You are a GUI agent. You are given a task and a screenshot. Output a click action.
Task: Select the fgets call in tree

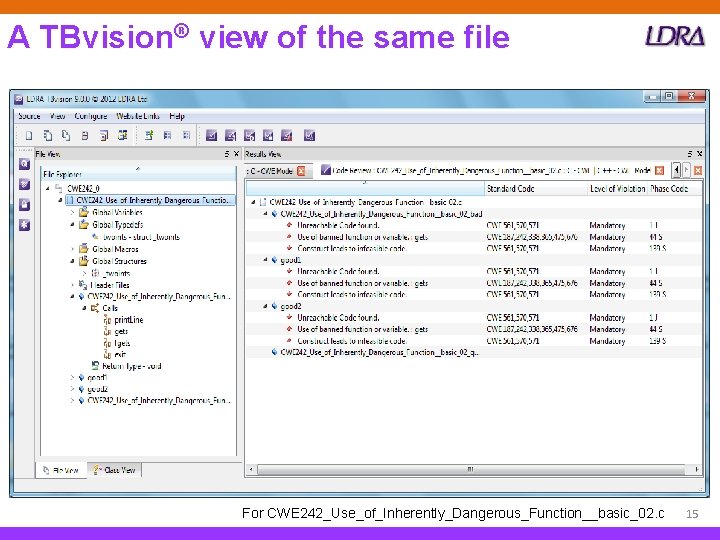click(122, 343)
